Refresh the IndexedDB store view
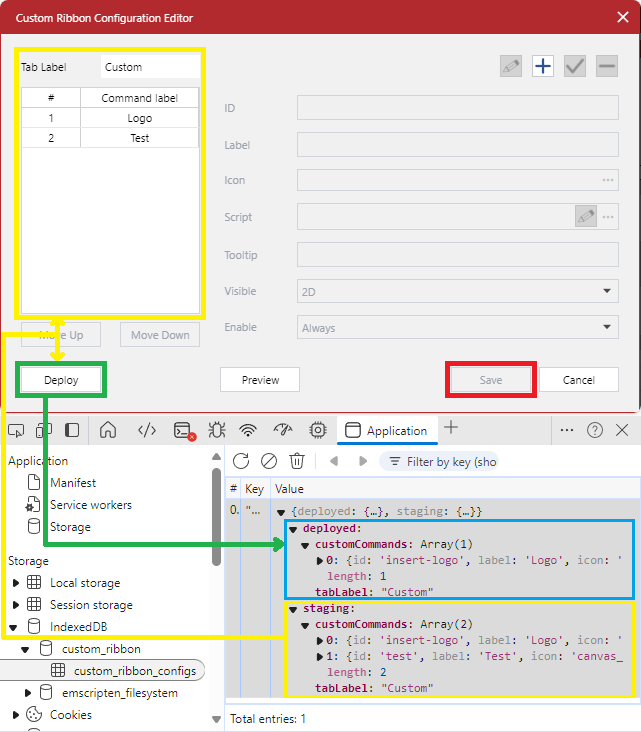Screen dimensions: 641x732 [x=241, y=461]
